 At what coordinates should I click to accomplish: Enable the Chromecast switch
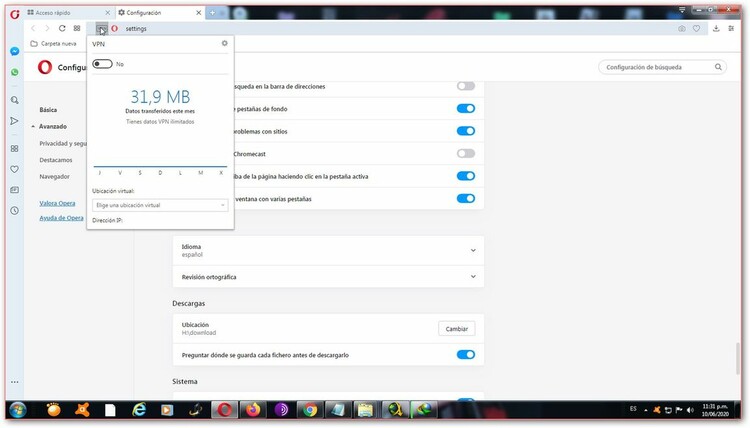coord(465,154)
